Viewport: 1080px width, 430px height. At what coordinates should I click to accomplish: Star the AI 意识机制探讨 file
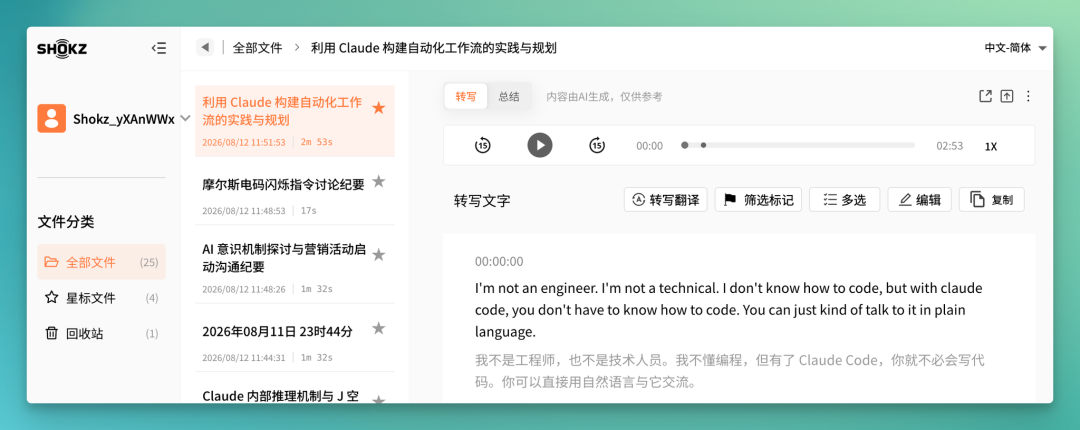click(378, 254)
